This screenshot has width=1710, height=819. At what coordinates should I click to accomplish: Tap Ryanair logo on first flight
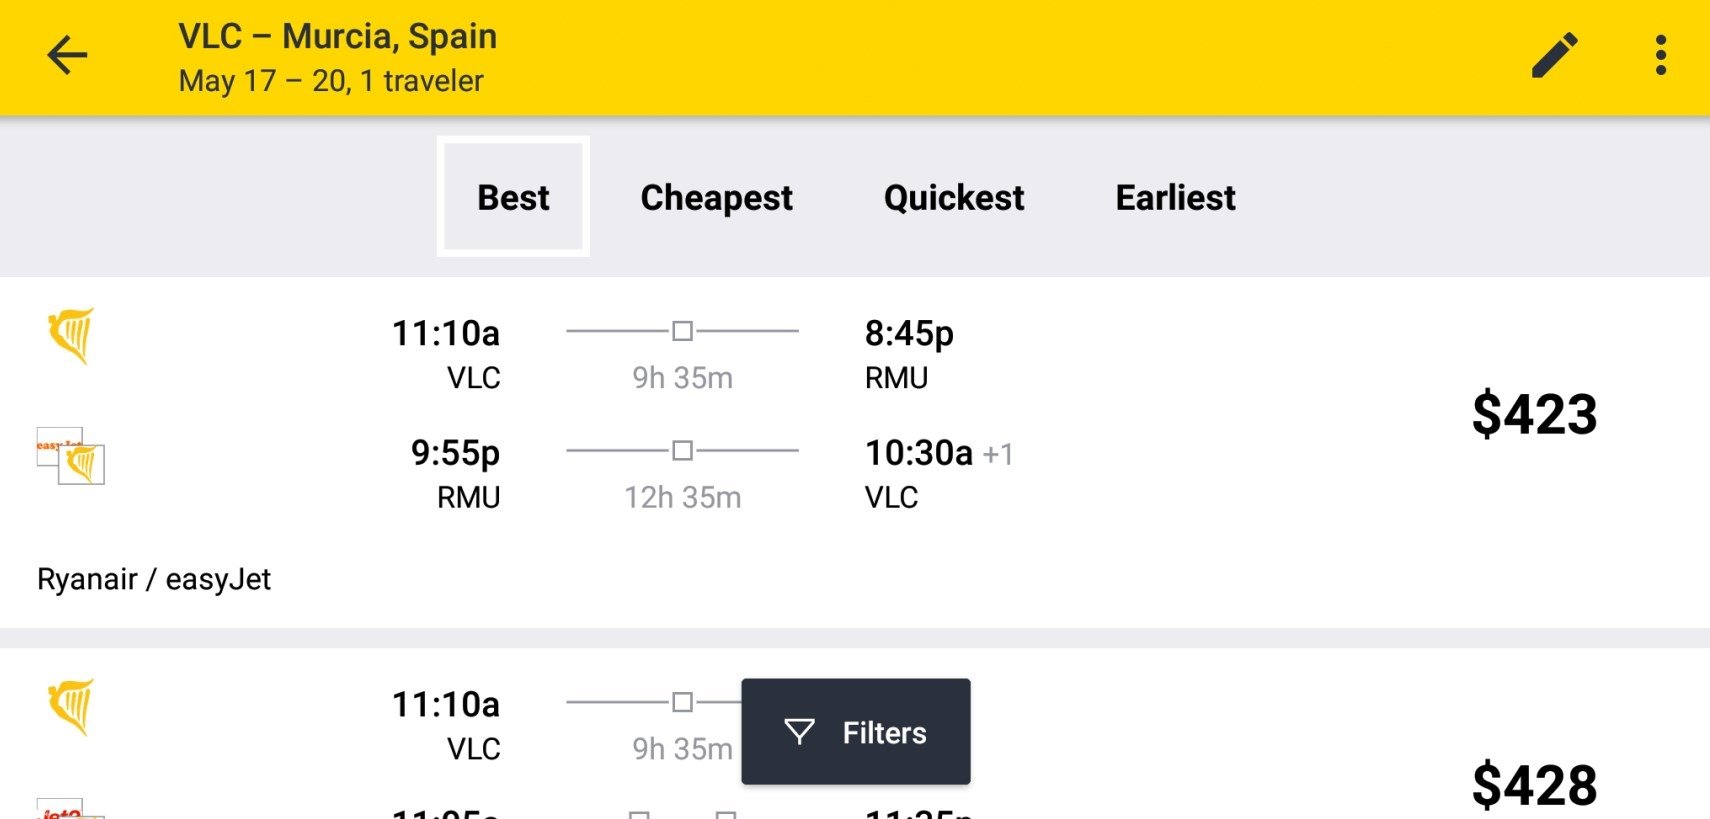71,336
